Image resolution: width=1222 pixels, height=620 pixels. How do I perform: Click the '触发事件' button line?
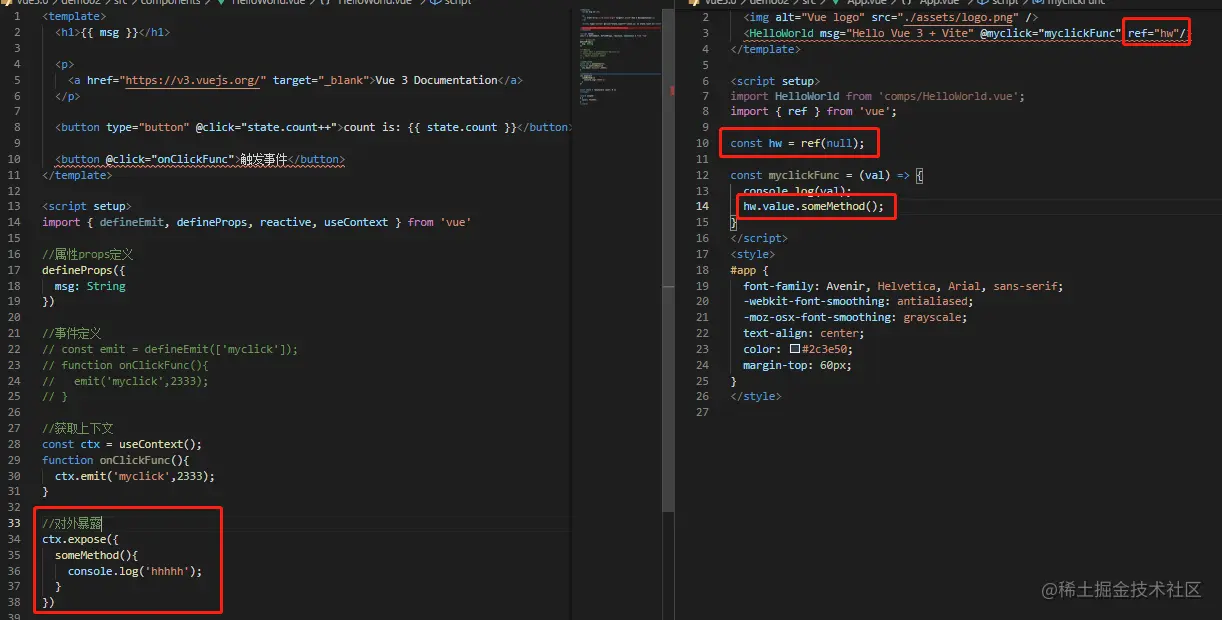pyautogui.click(x=200, y=159)
